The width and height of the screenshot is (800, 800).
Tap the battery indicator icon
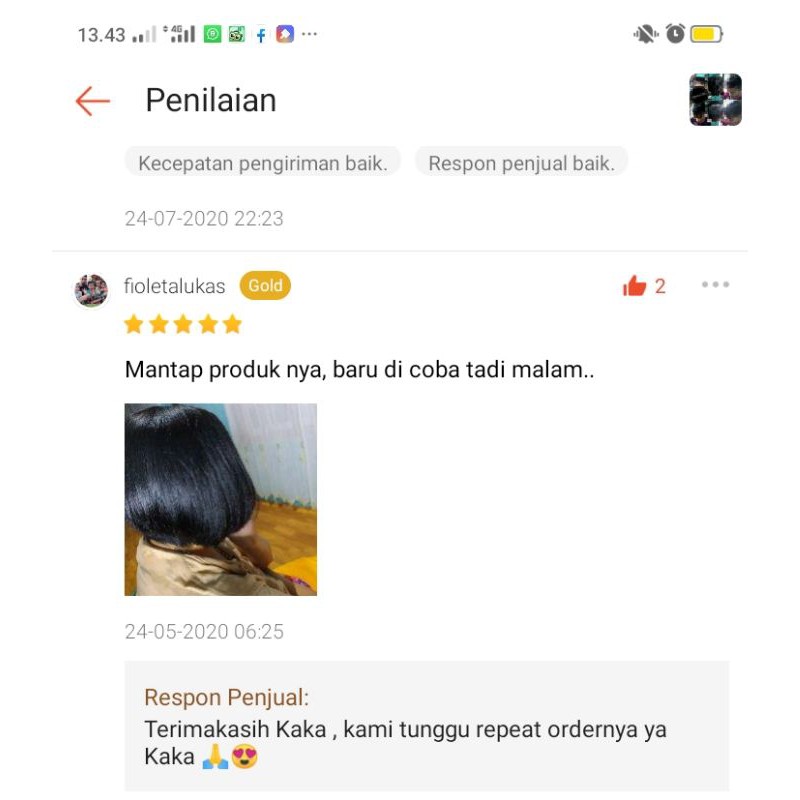[x=706, y=34]
